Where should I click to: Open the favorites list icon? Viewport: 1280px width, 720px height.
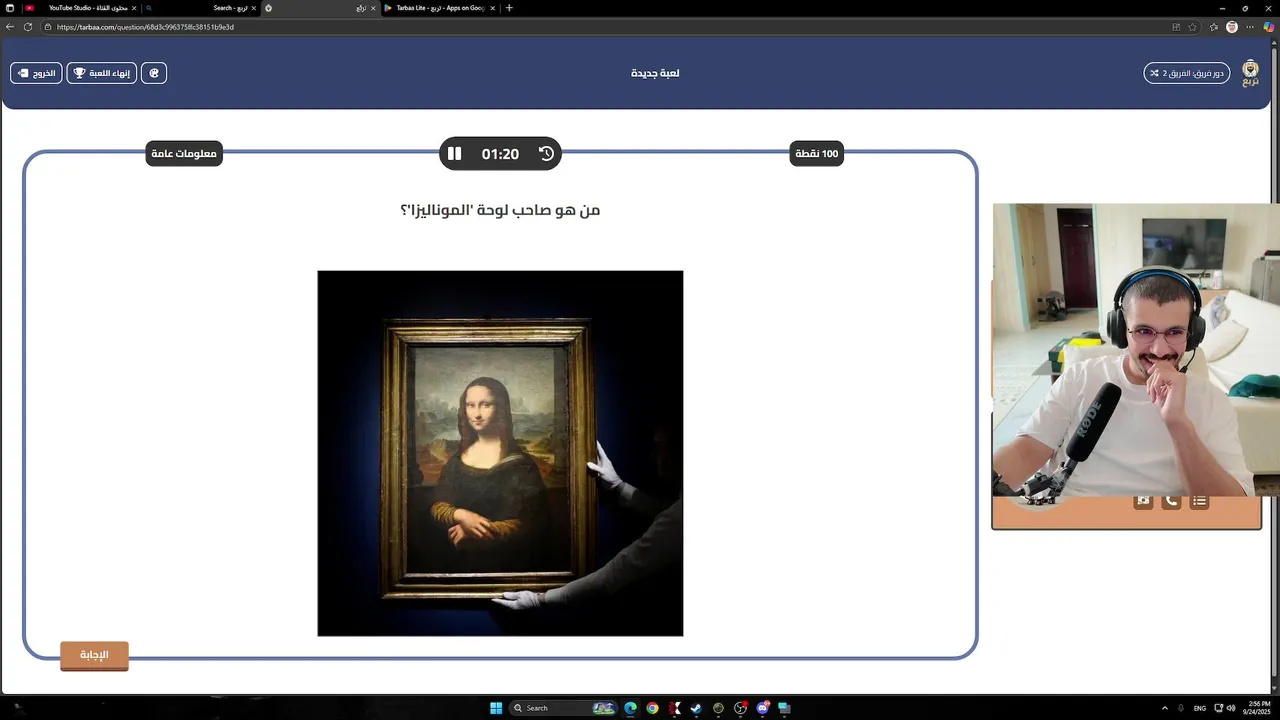(x=1214, y=27)
